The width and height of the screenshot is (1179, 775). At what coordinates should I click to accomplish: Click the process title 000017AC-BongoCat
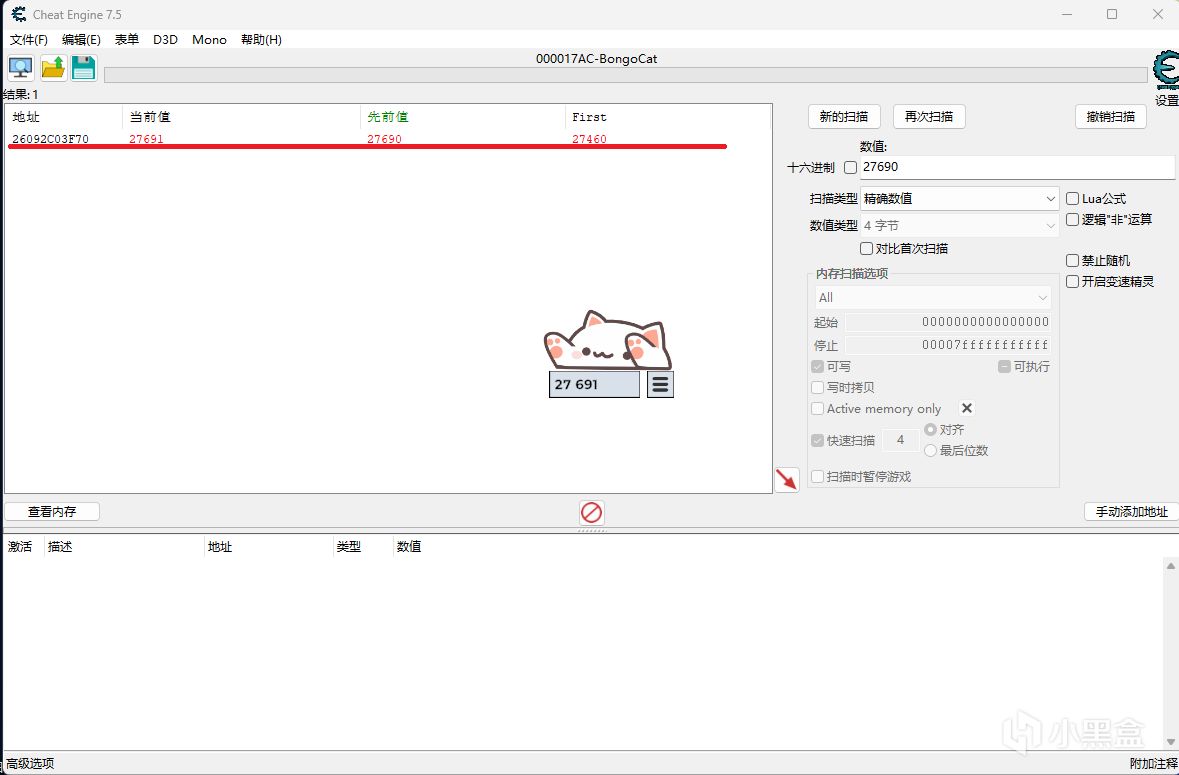tap(596, 59)
